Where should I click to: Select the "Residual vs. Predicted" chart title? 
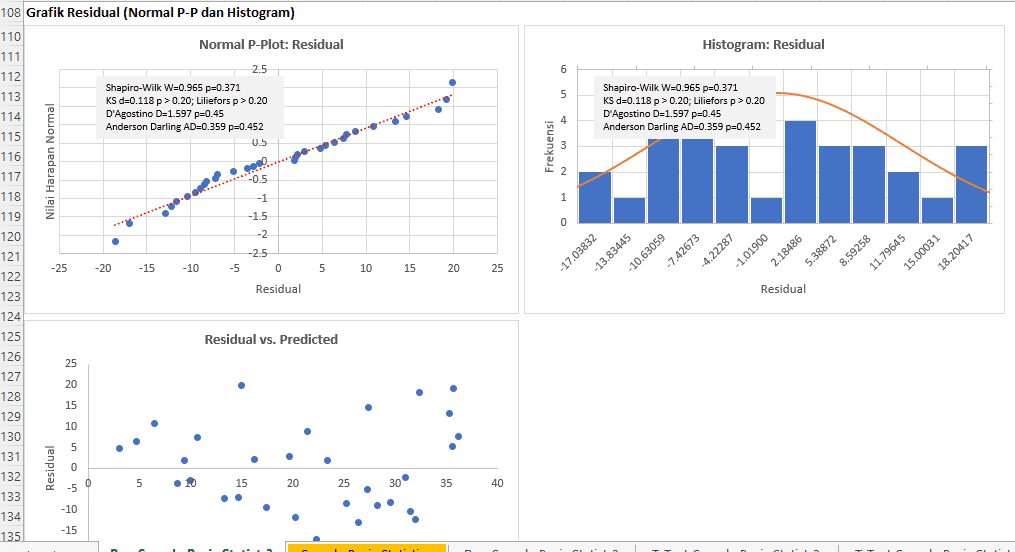pyautogui.click(x=271, y=339)
